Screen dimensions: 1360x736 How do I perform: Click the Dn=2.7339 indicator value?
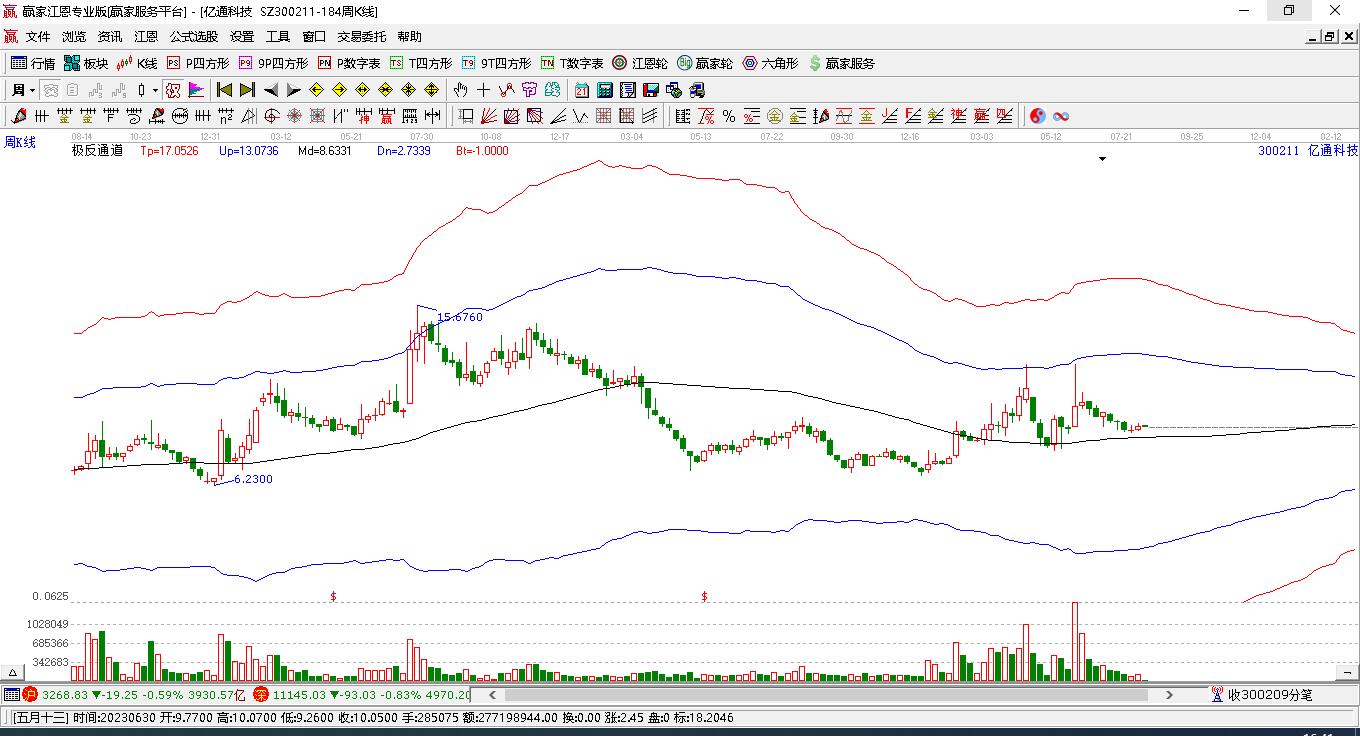[404, 151]
